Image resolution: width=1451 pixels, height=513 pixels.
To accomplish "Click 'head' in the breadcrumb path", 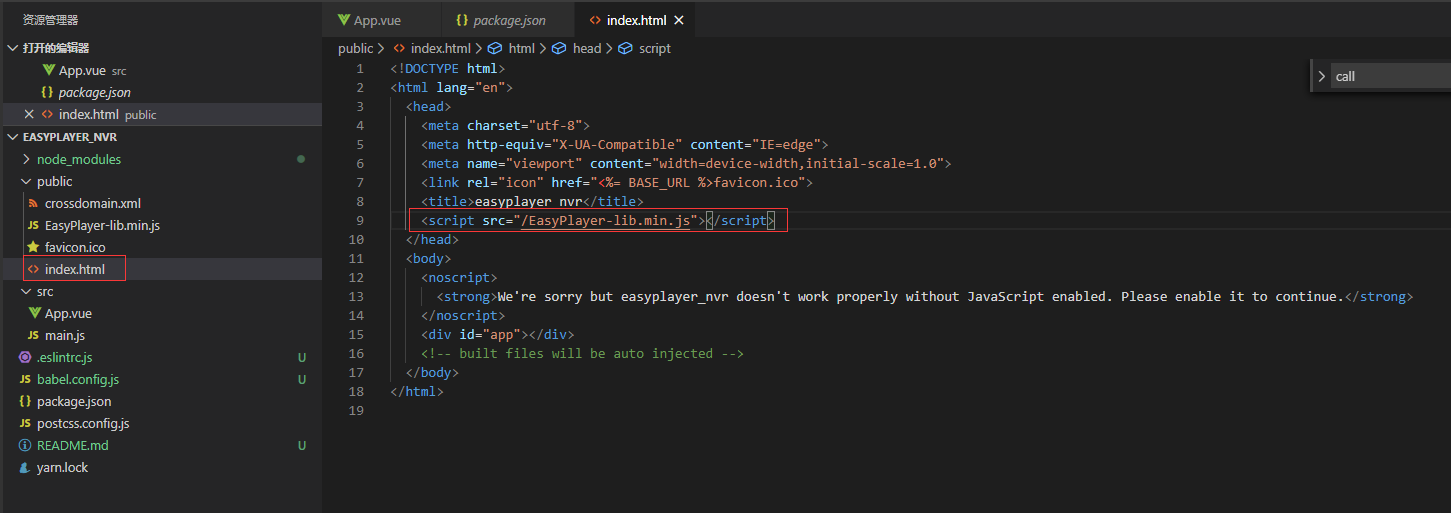I will 587,48.
